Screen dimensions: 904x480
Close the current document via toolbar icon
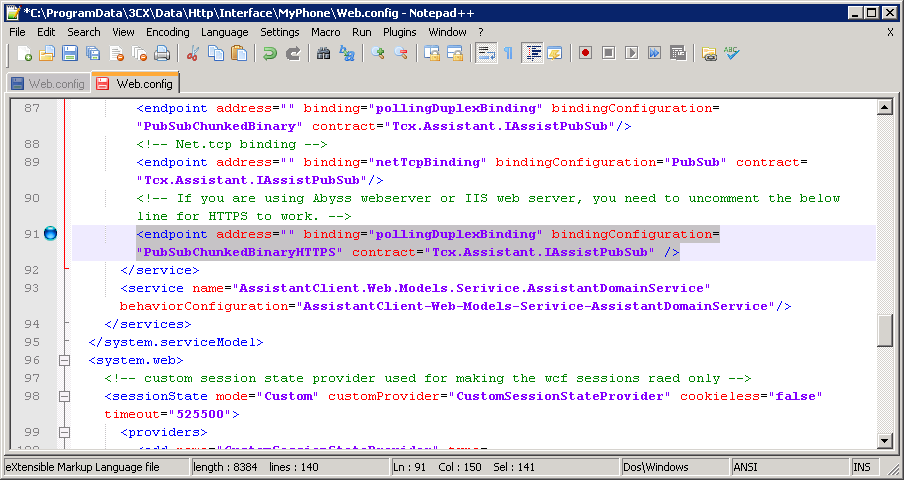click(x=116, y=54)
